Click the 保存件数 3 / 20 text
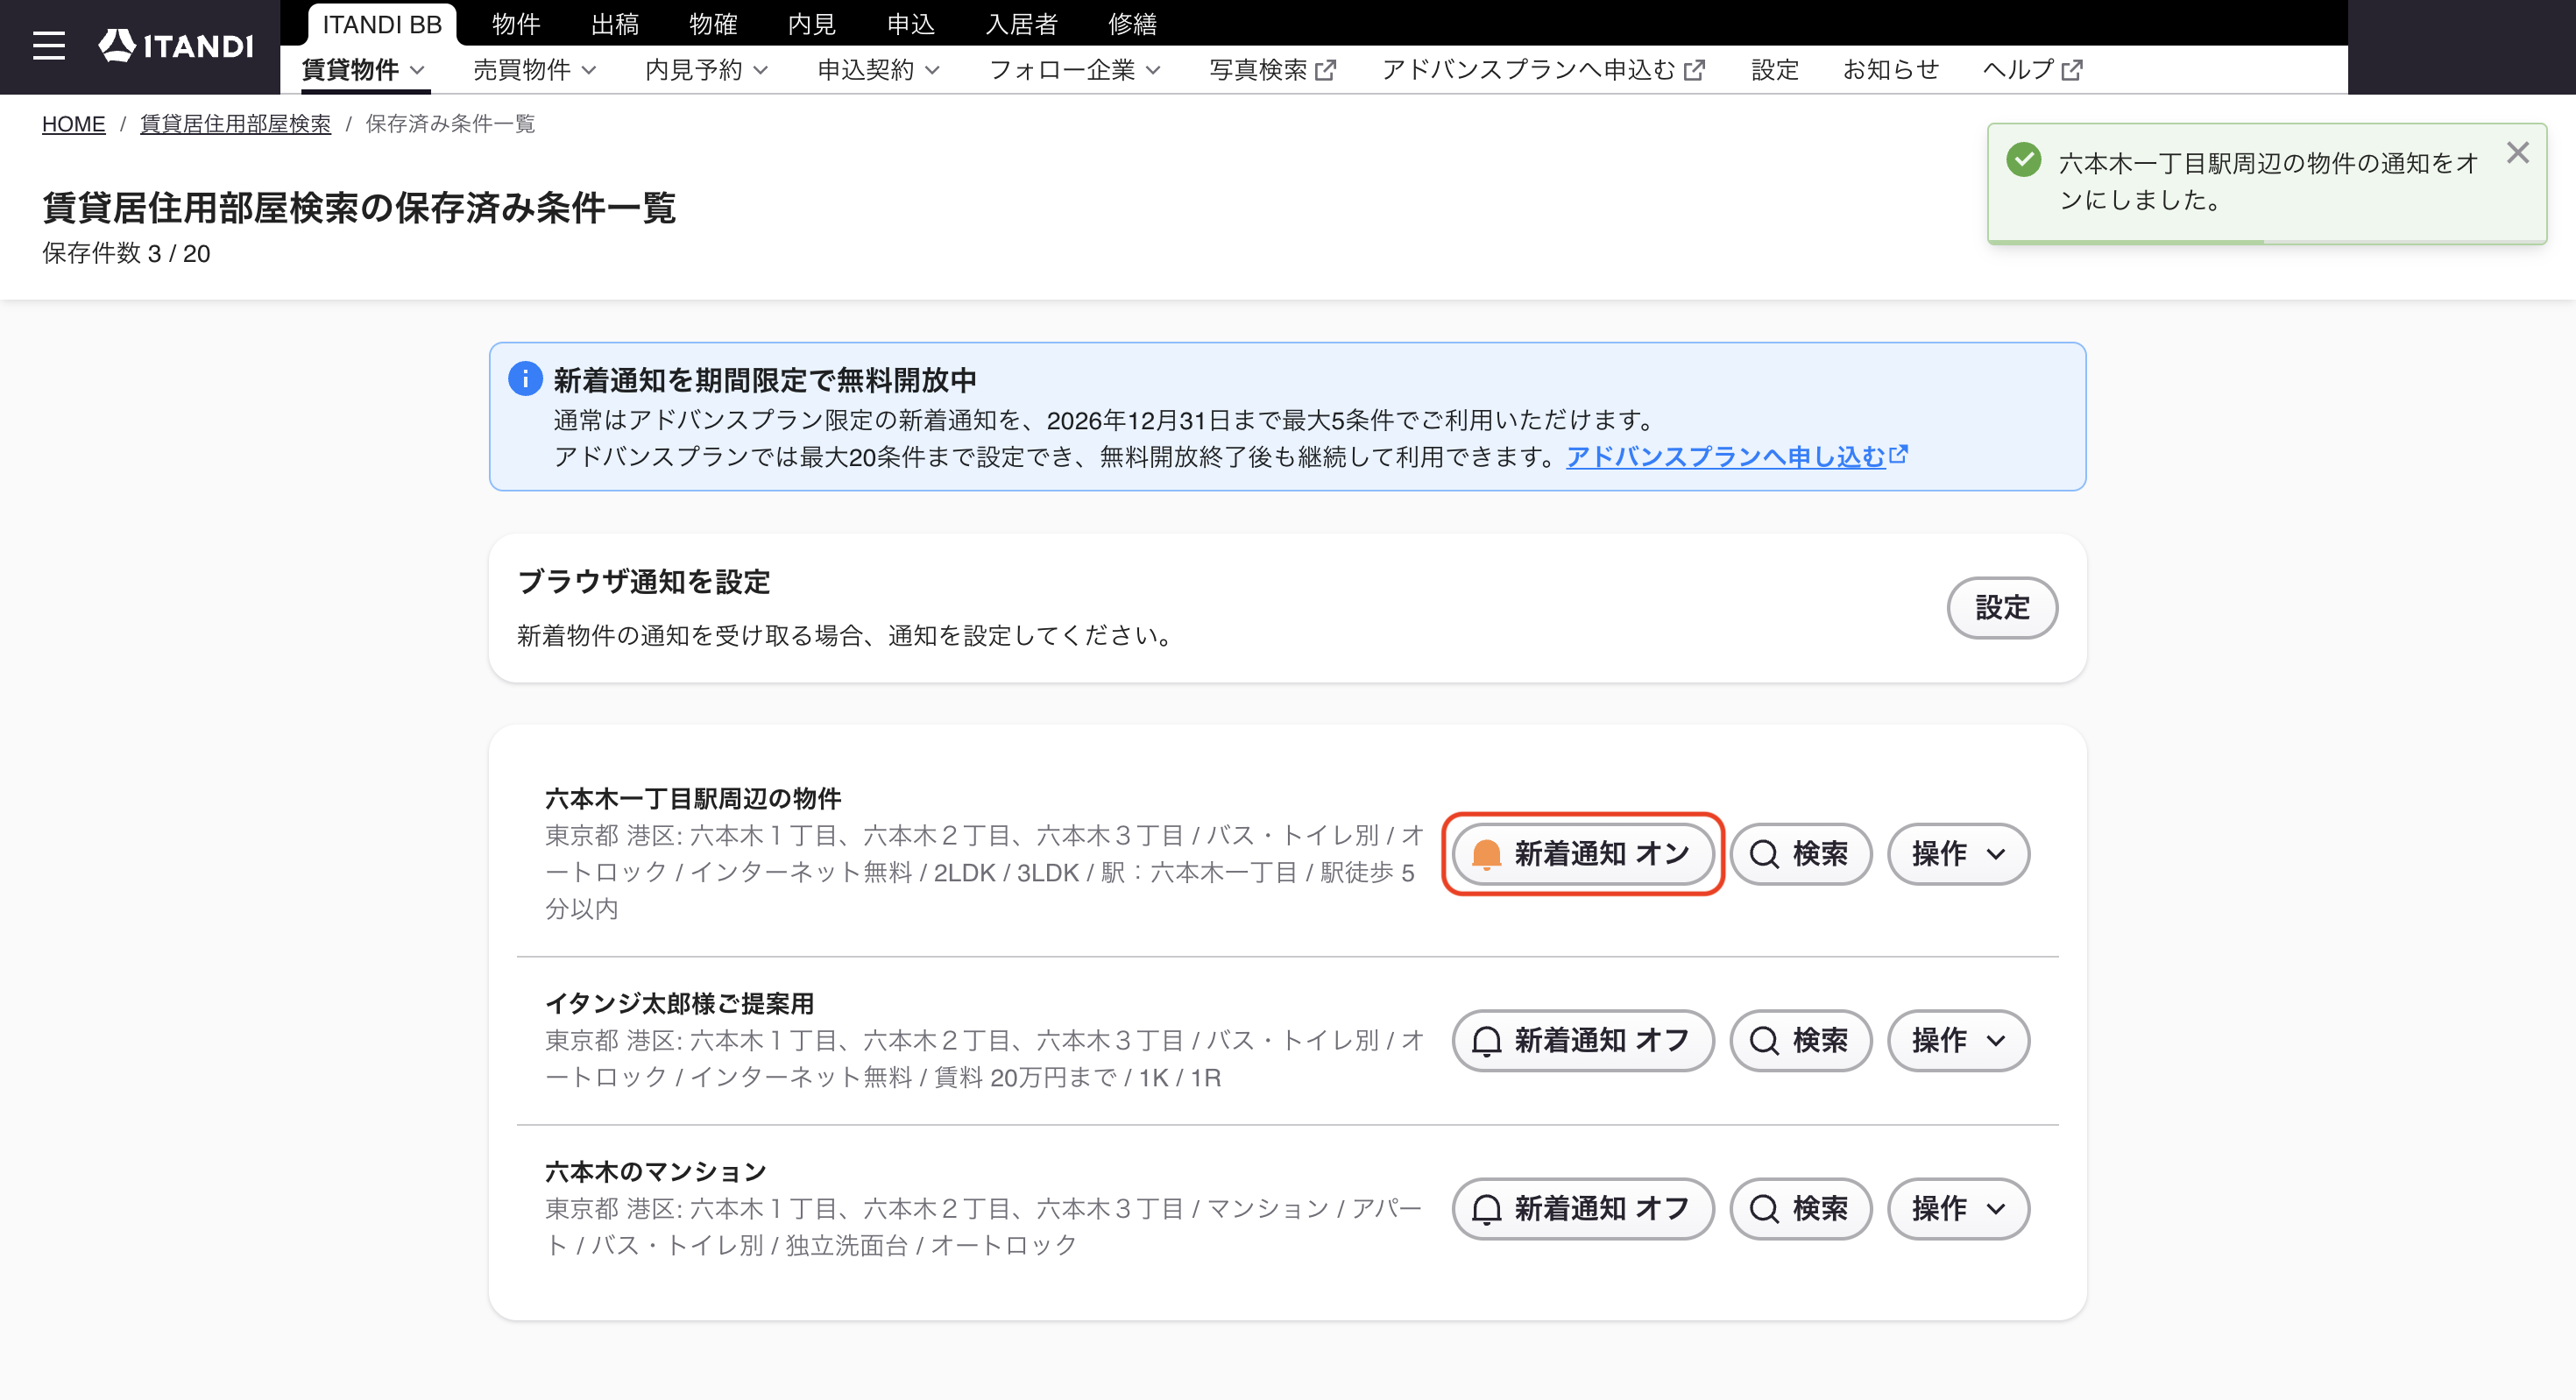 [x=126, y=253]
